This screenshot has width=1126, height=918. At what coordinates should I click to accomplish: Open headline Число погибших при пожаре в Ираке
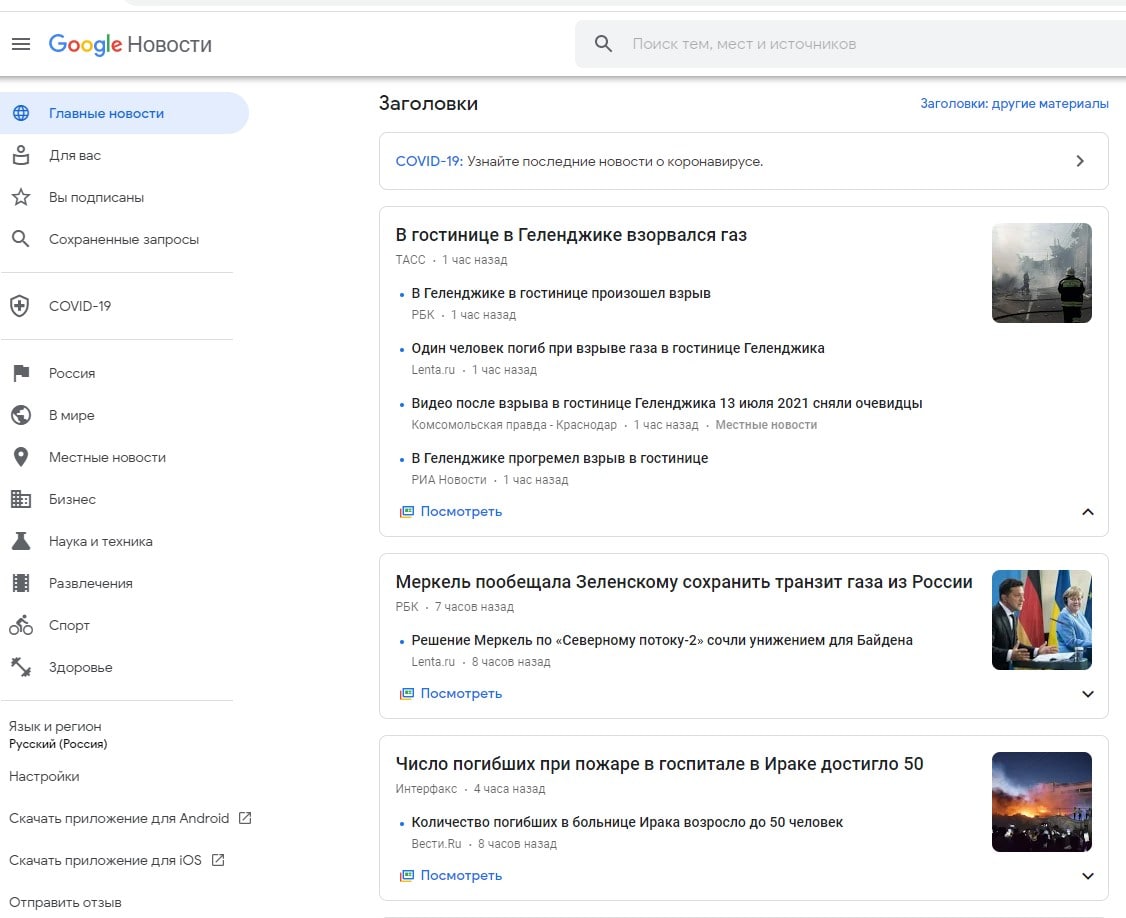(x=659, y=764)
